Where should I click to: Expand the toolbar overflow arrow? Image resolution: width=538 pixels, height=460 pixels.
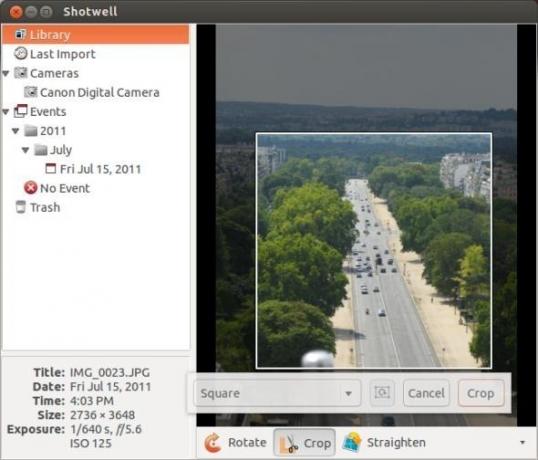click(x=522, y=443)
